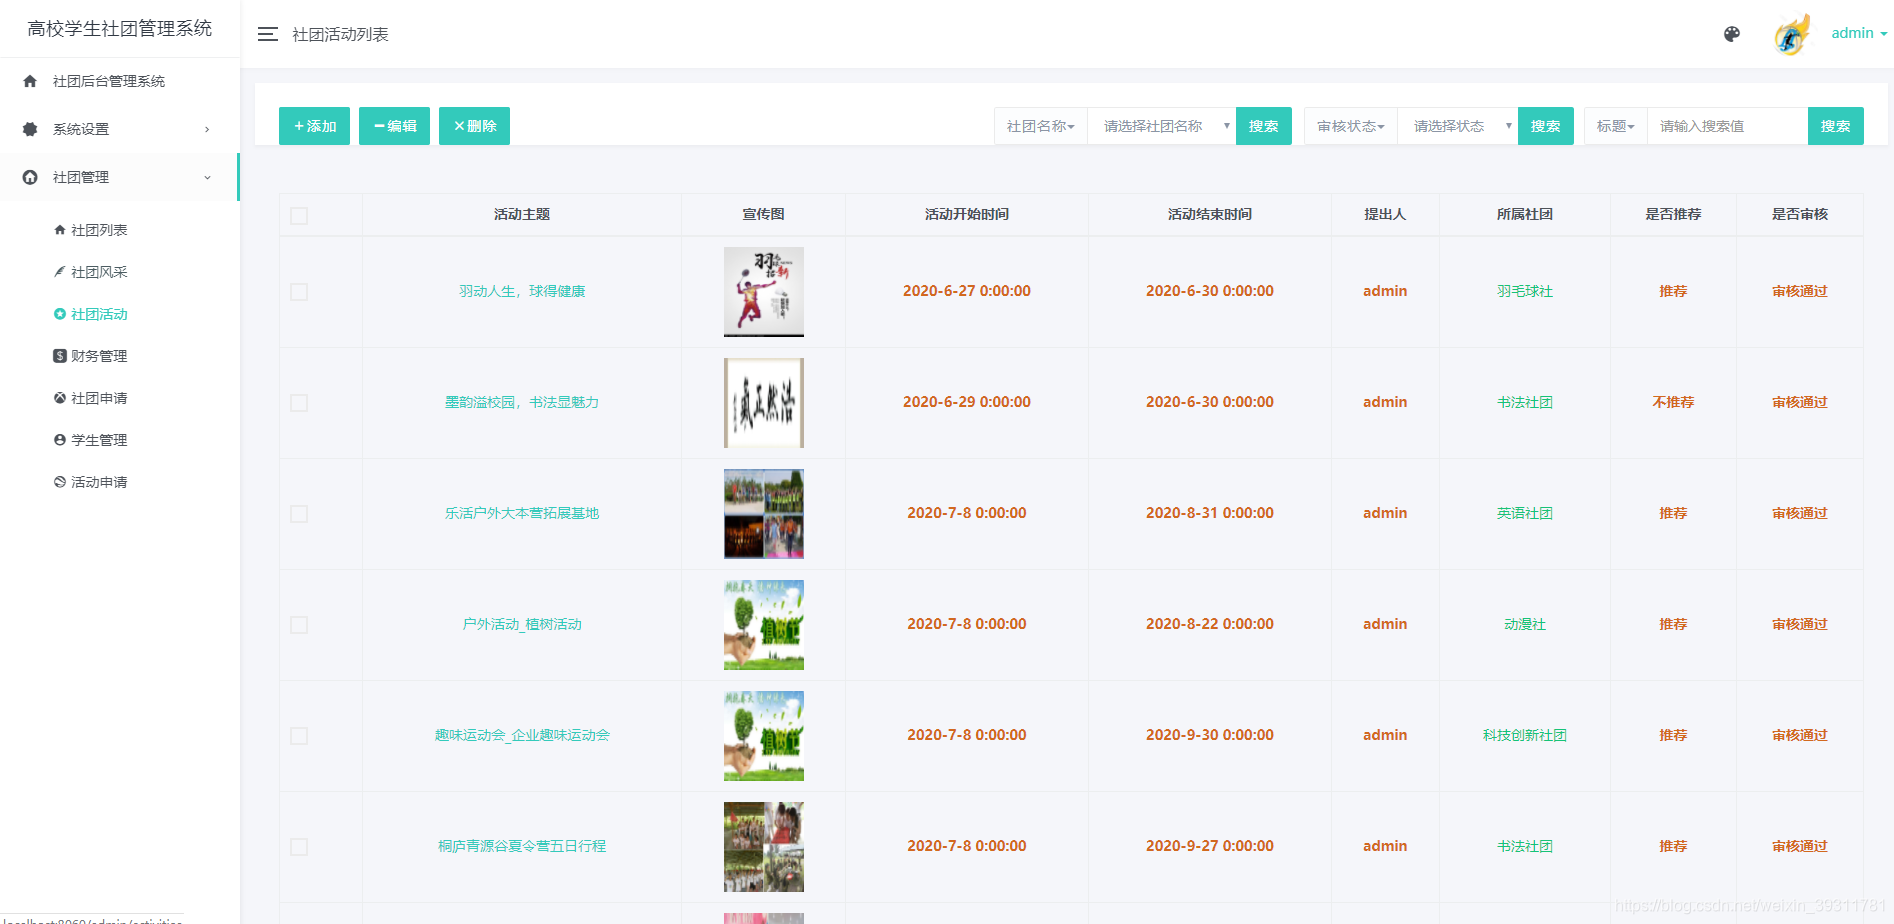Click the 请输入搜索值 input field
The width and height of the screenshot is (1894, 924).
[1727, 126]
